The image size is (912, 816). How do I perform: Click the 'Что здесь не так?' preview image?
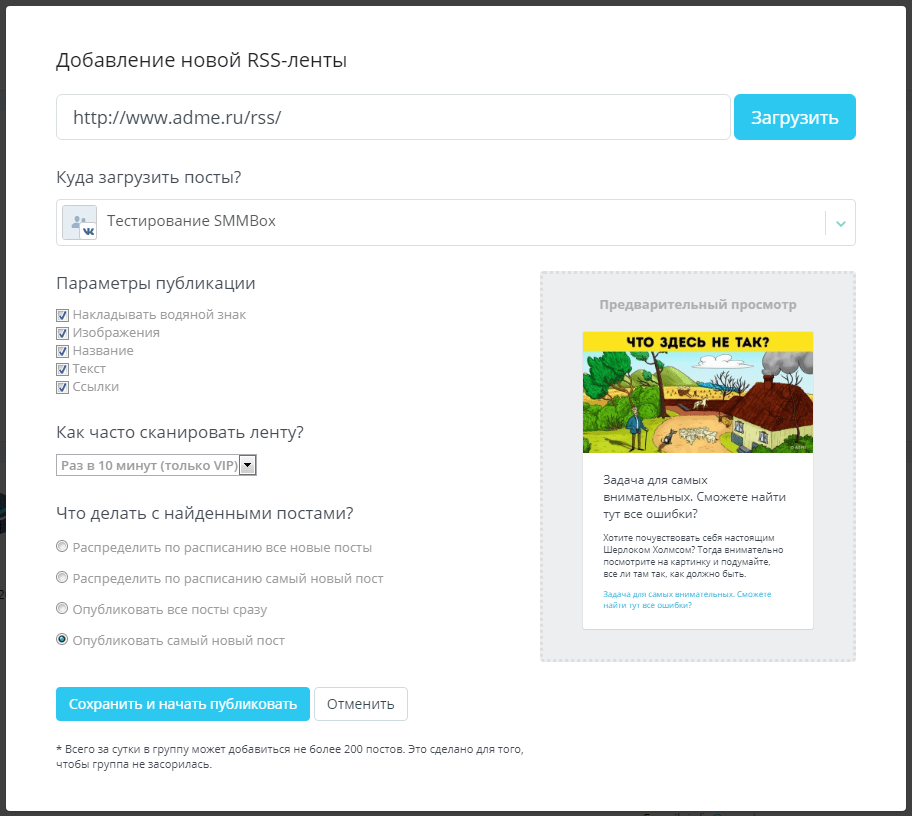click(697, 392)
